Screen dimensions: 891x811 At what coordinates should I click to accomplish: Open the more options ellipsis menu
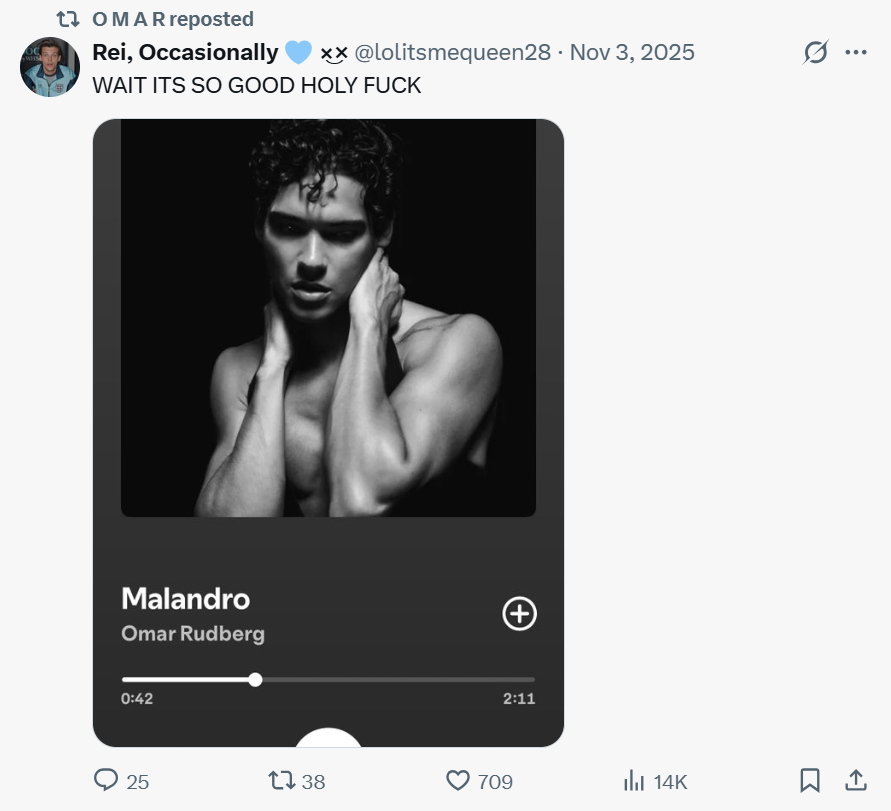(856, 53)
